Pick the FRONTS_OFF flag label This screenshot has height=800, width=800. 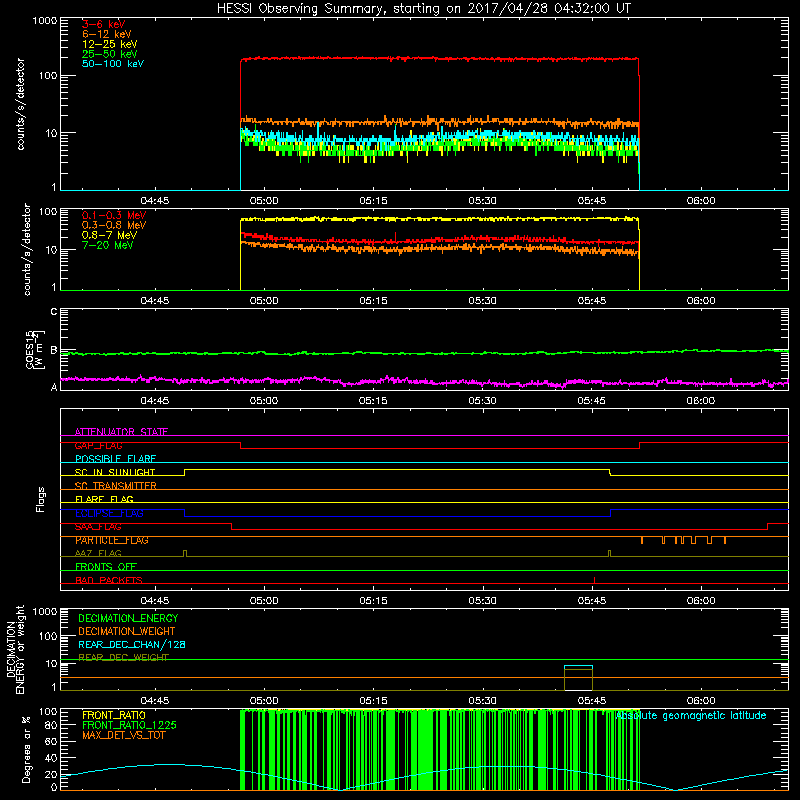105,567
